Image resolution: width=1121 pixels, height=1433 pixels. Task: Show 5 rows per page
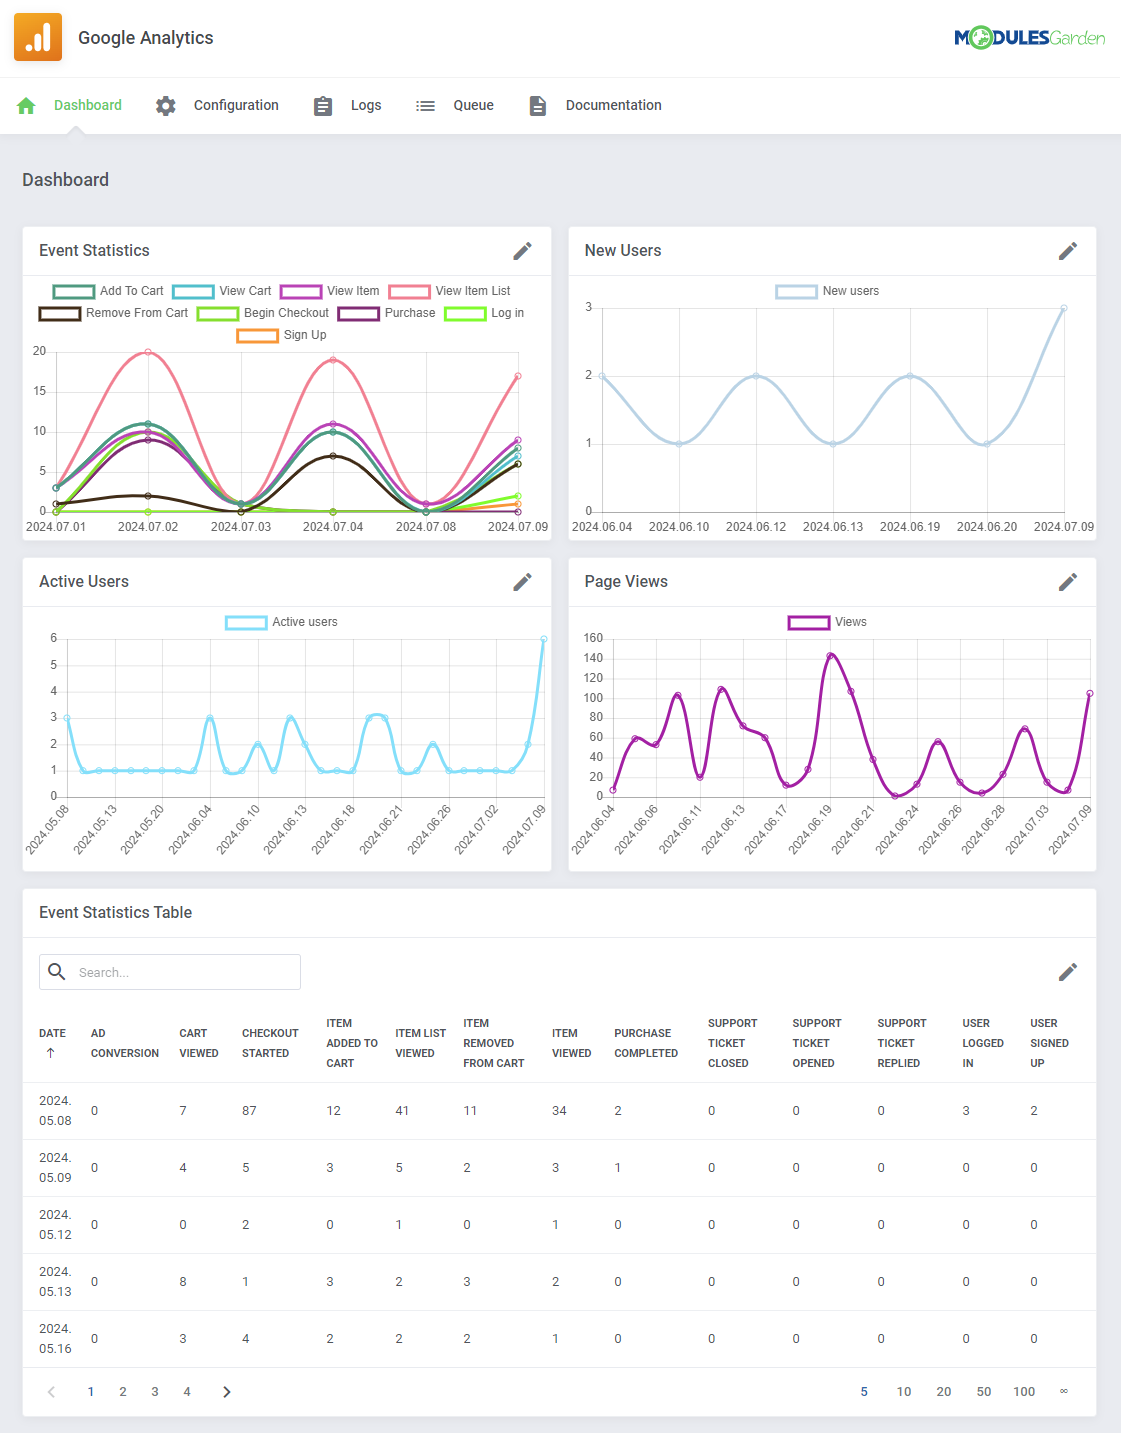pos(864,1392)
